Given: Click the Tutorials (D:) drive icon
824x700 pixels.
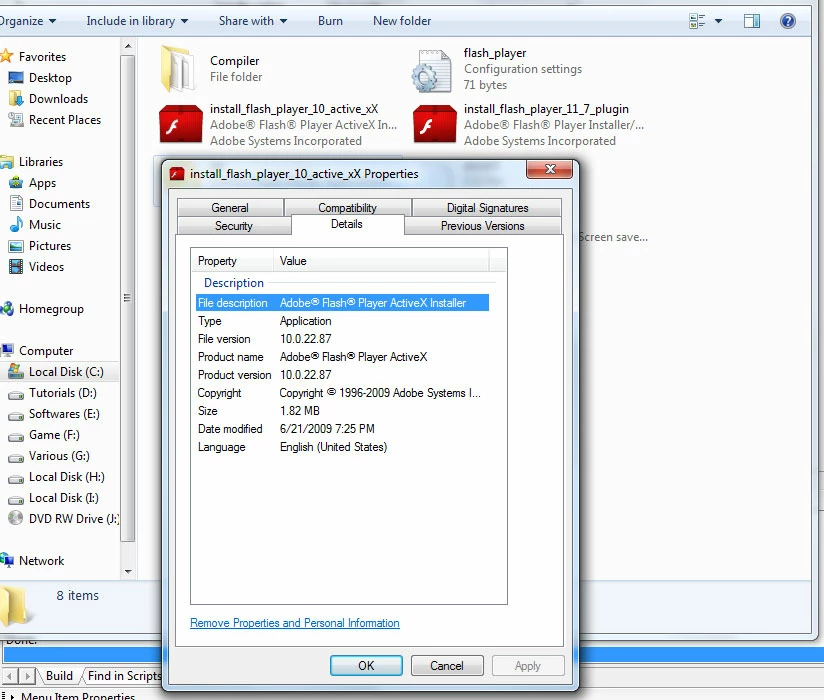Looking at the screenshot, I should pos(16,394).
